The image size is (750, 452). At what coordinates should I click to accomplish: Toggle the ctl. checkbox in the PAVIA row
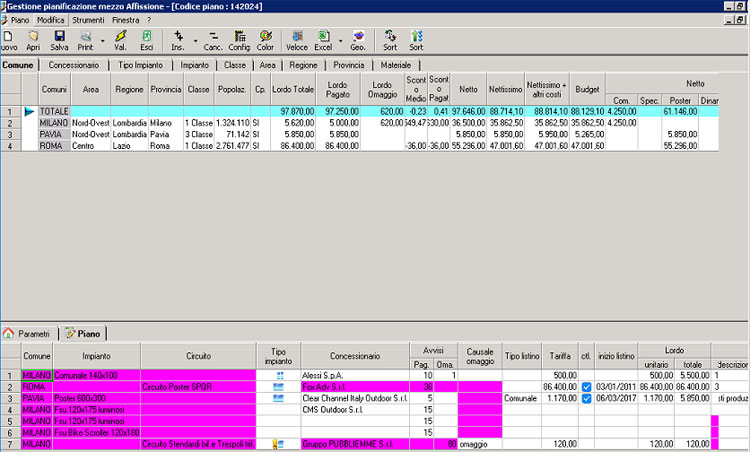(587, 397)
